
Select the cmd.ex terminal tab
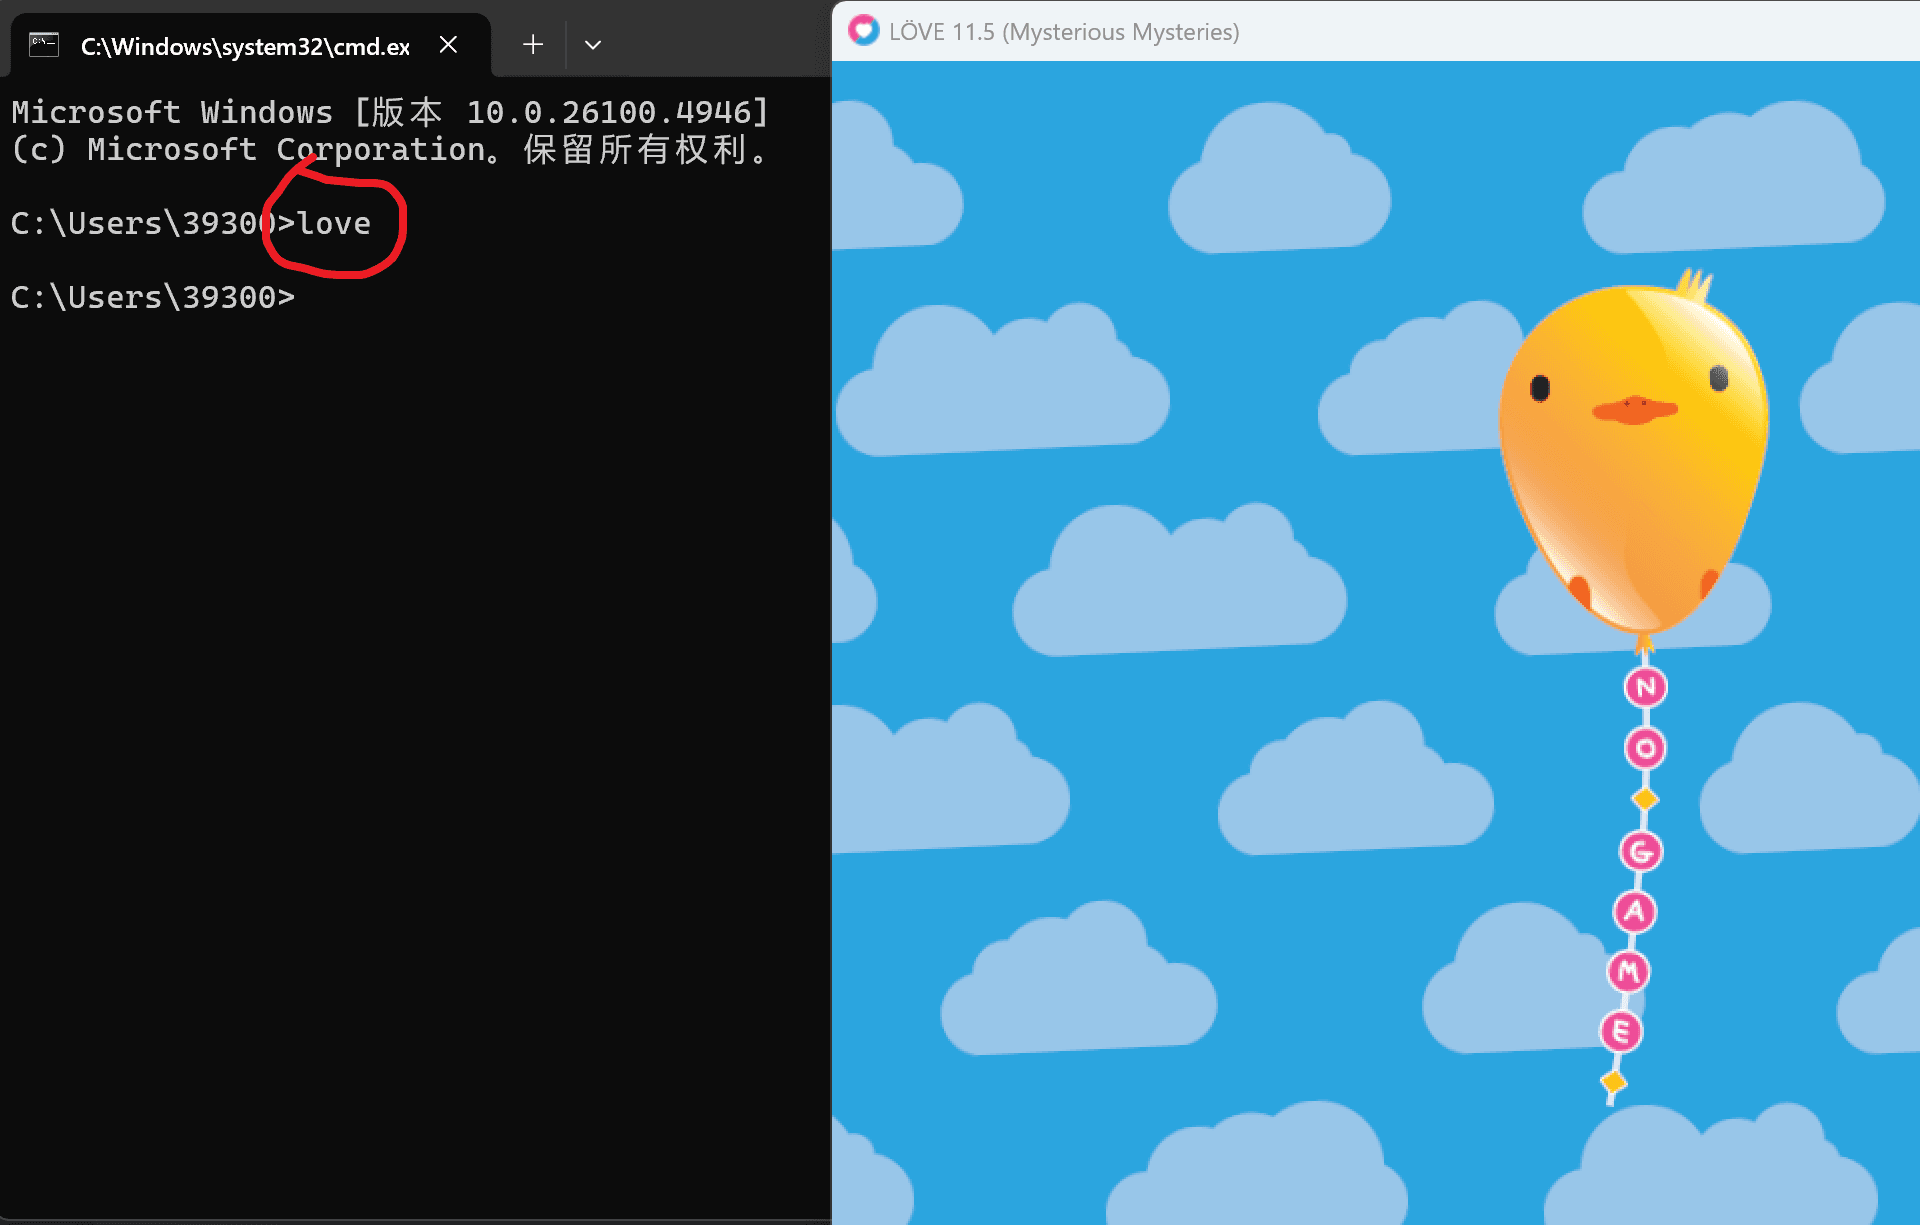[x=245, y=44]
